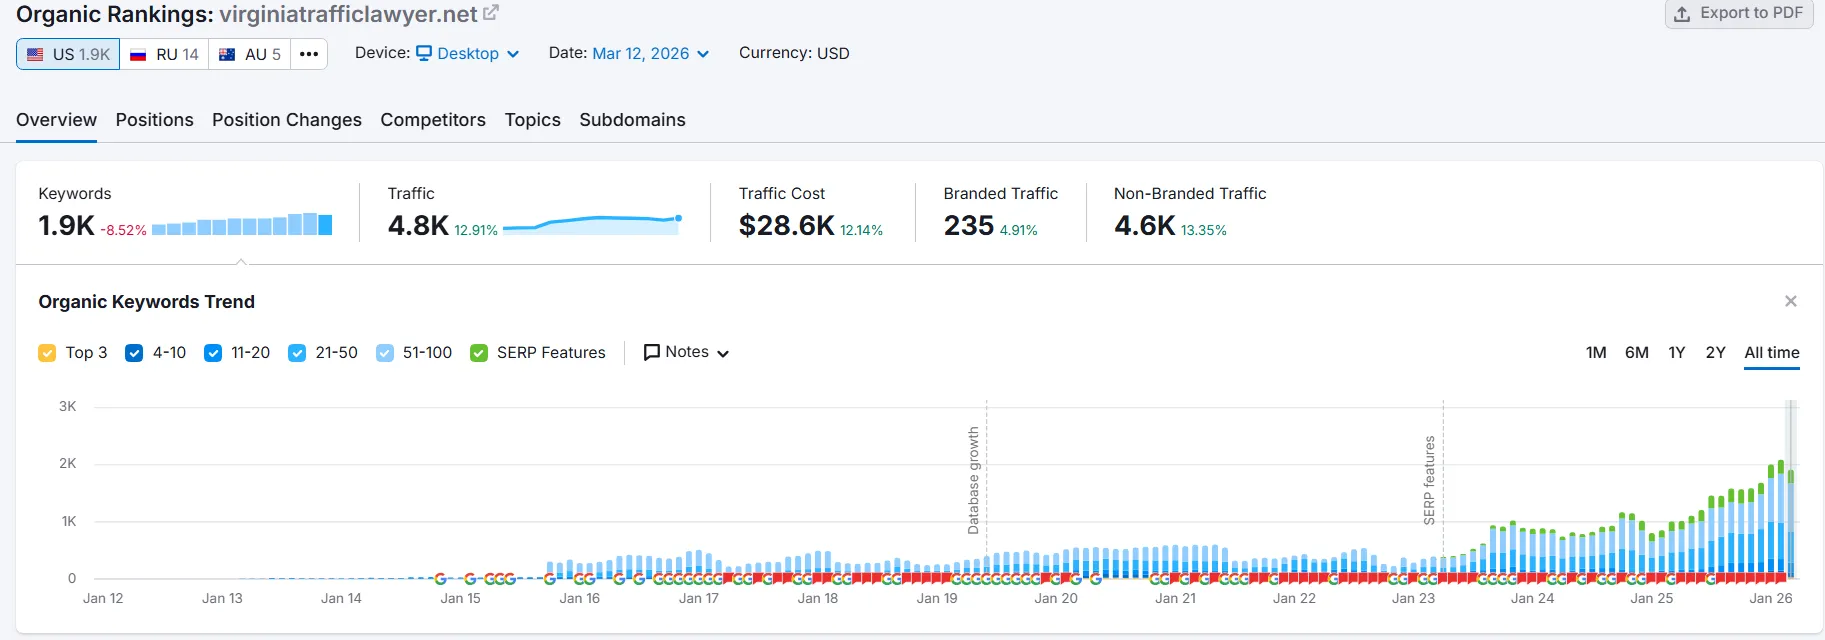
Task: Toggle the 4-10 positions checkbox
Action: pyautogui.click(x=134, y=353)
